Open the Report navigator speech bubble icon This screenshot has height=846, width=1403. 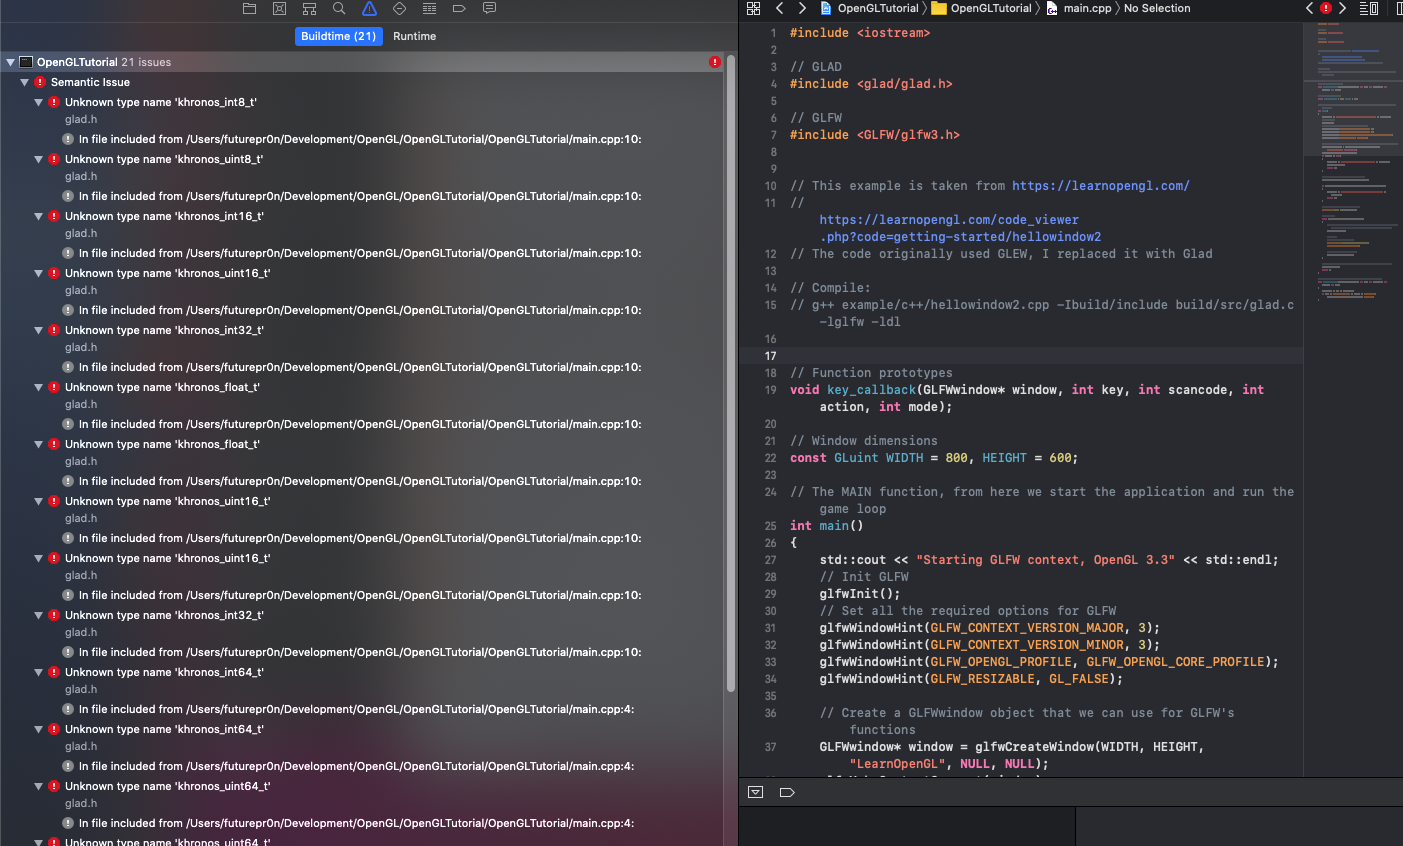tap(489, 8)
